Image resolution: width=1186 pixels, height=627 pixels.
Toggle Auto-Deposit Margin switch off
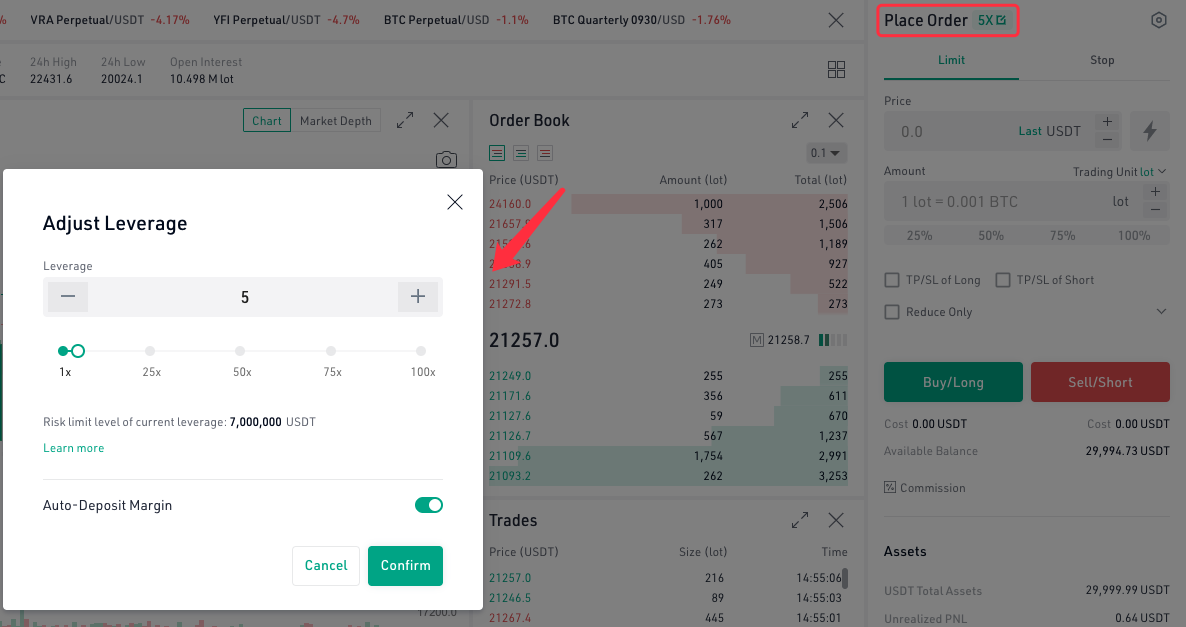pyautogui.click(x=429, y=505)
